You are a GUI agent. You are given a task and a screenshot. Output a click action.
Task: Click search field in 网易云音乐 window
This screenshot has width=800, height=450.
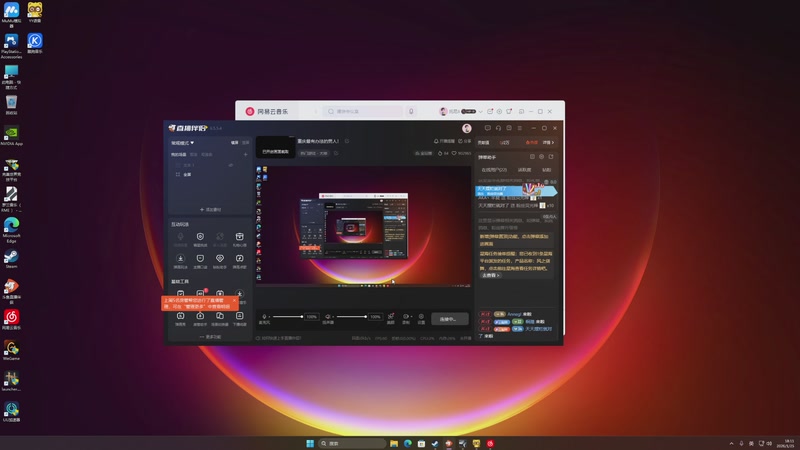click(x=364, y=111)
